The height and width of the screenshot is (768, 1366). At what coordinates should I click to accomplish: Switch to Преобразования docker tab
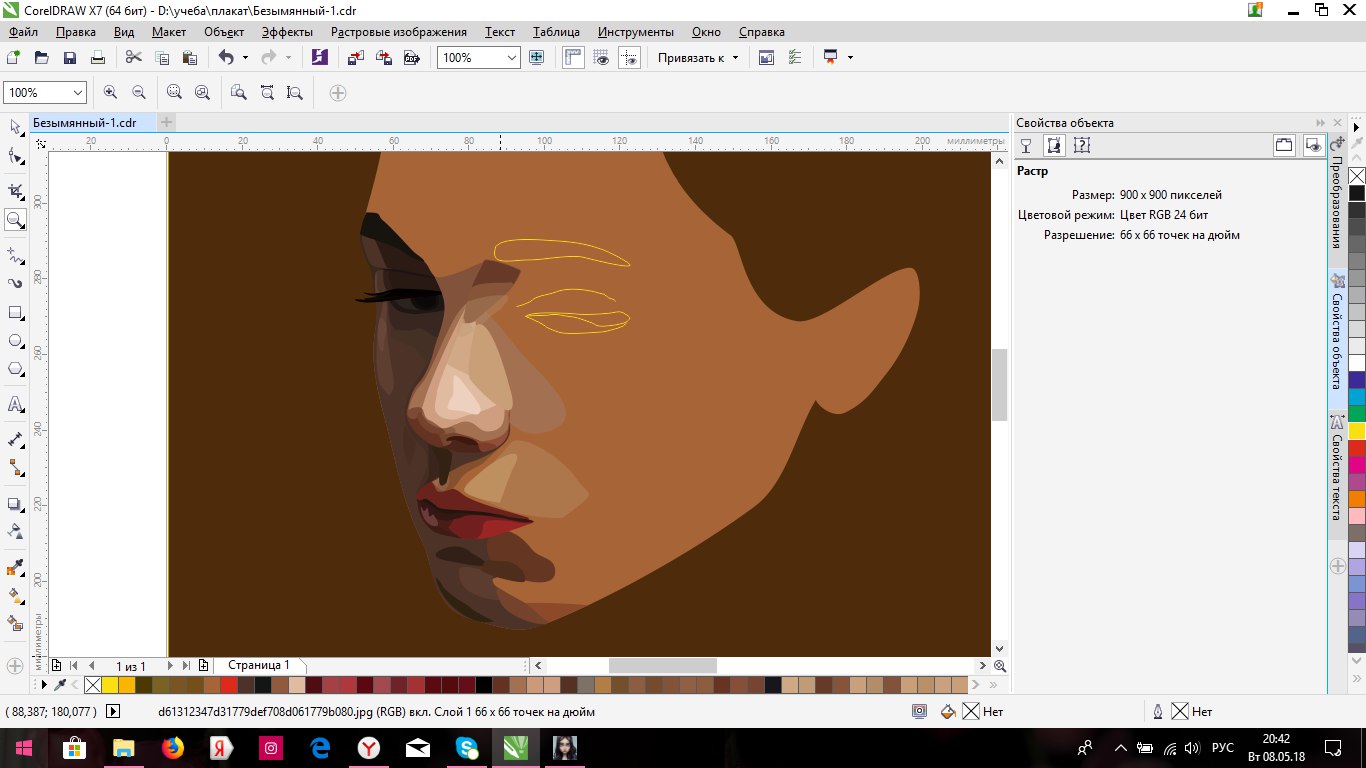click(x=1336, y=200)
